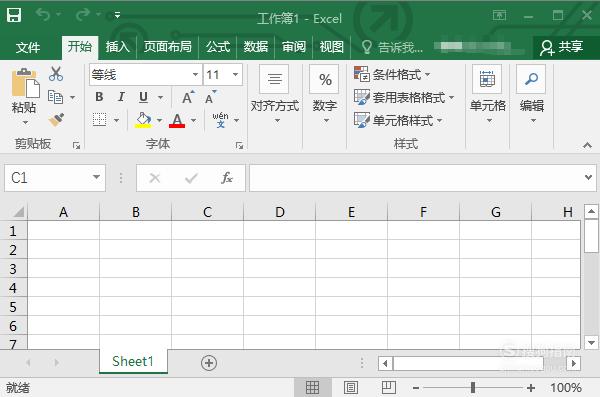Open the 剪贴板 pane launcher
The width and height of the screenshot is (600, 397).
tap(77, 145)
